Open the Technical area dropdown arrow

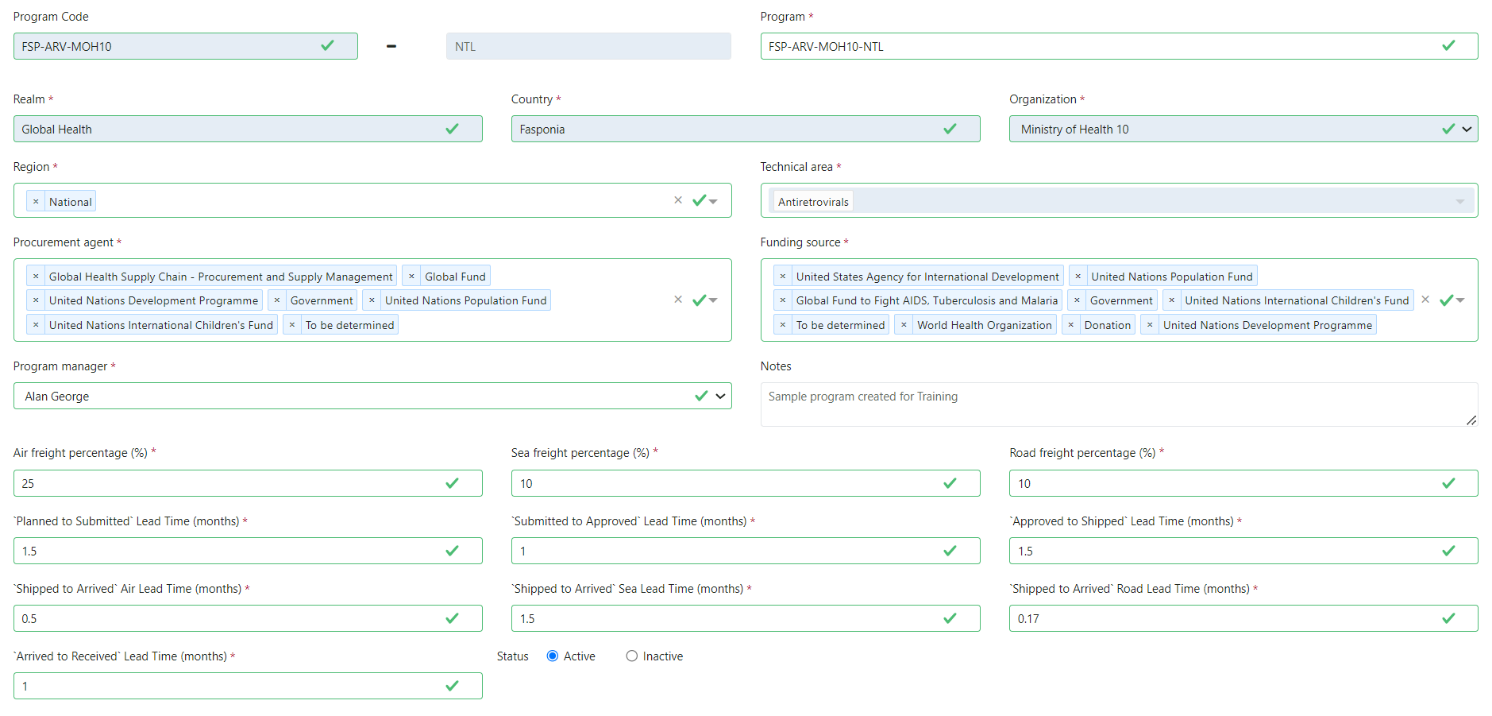click(x=1461, y=202)
